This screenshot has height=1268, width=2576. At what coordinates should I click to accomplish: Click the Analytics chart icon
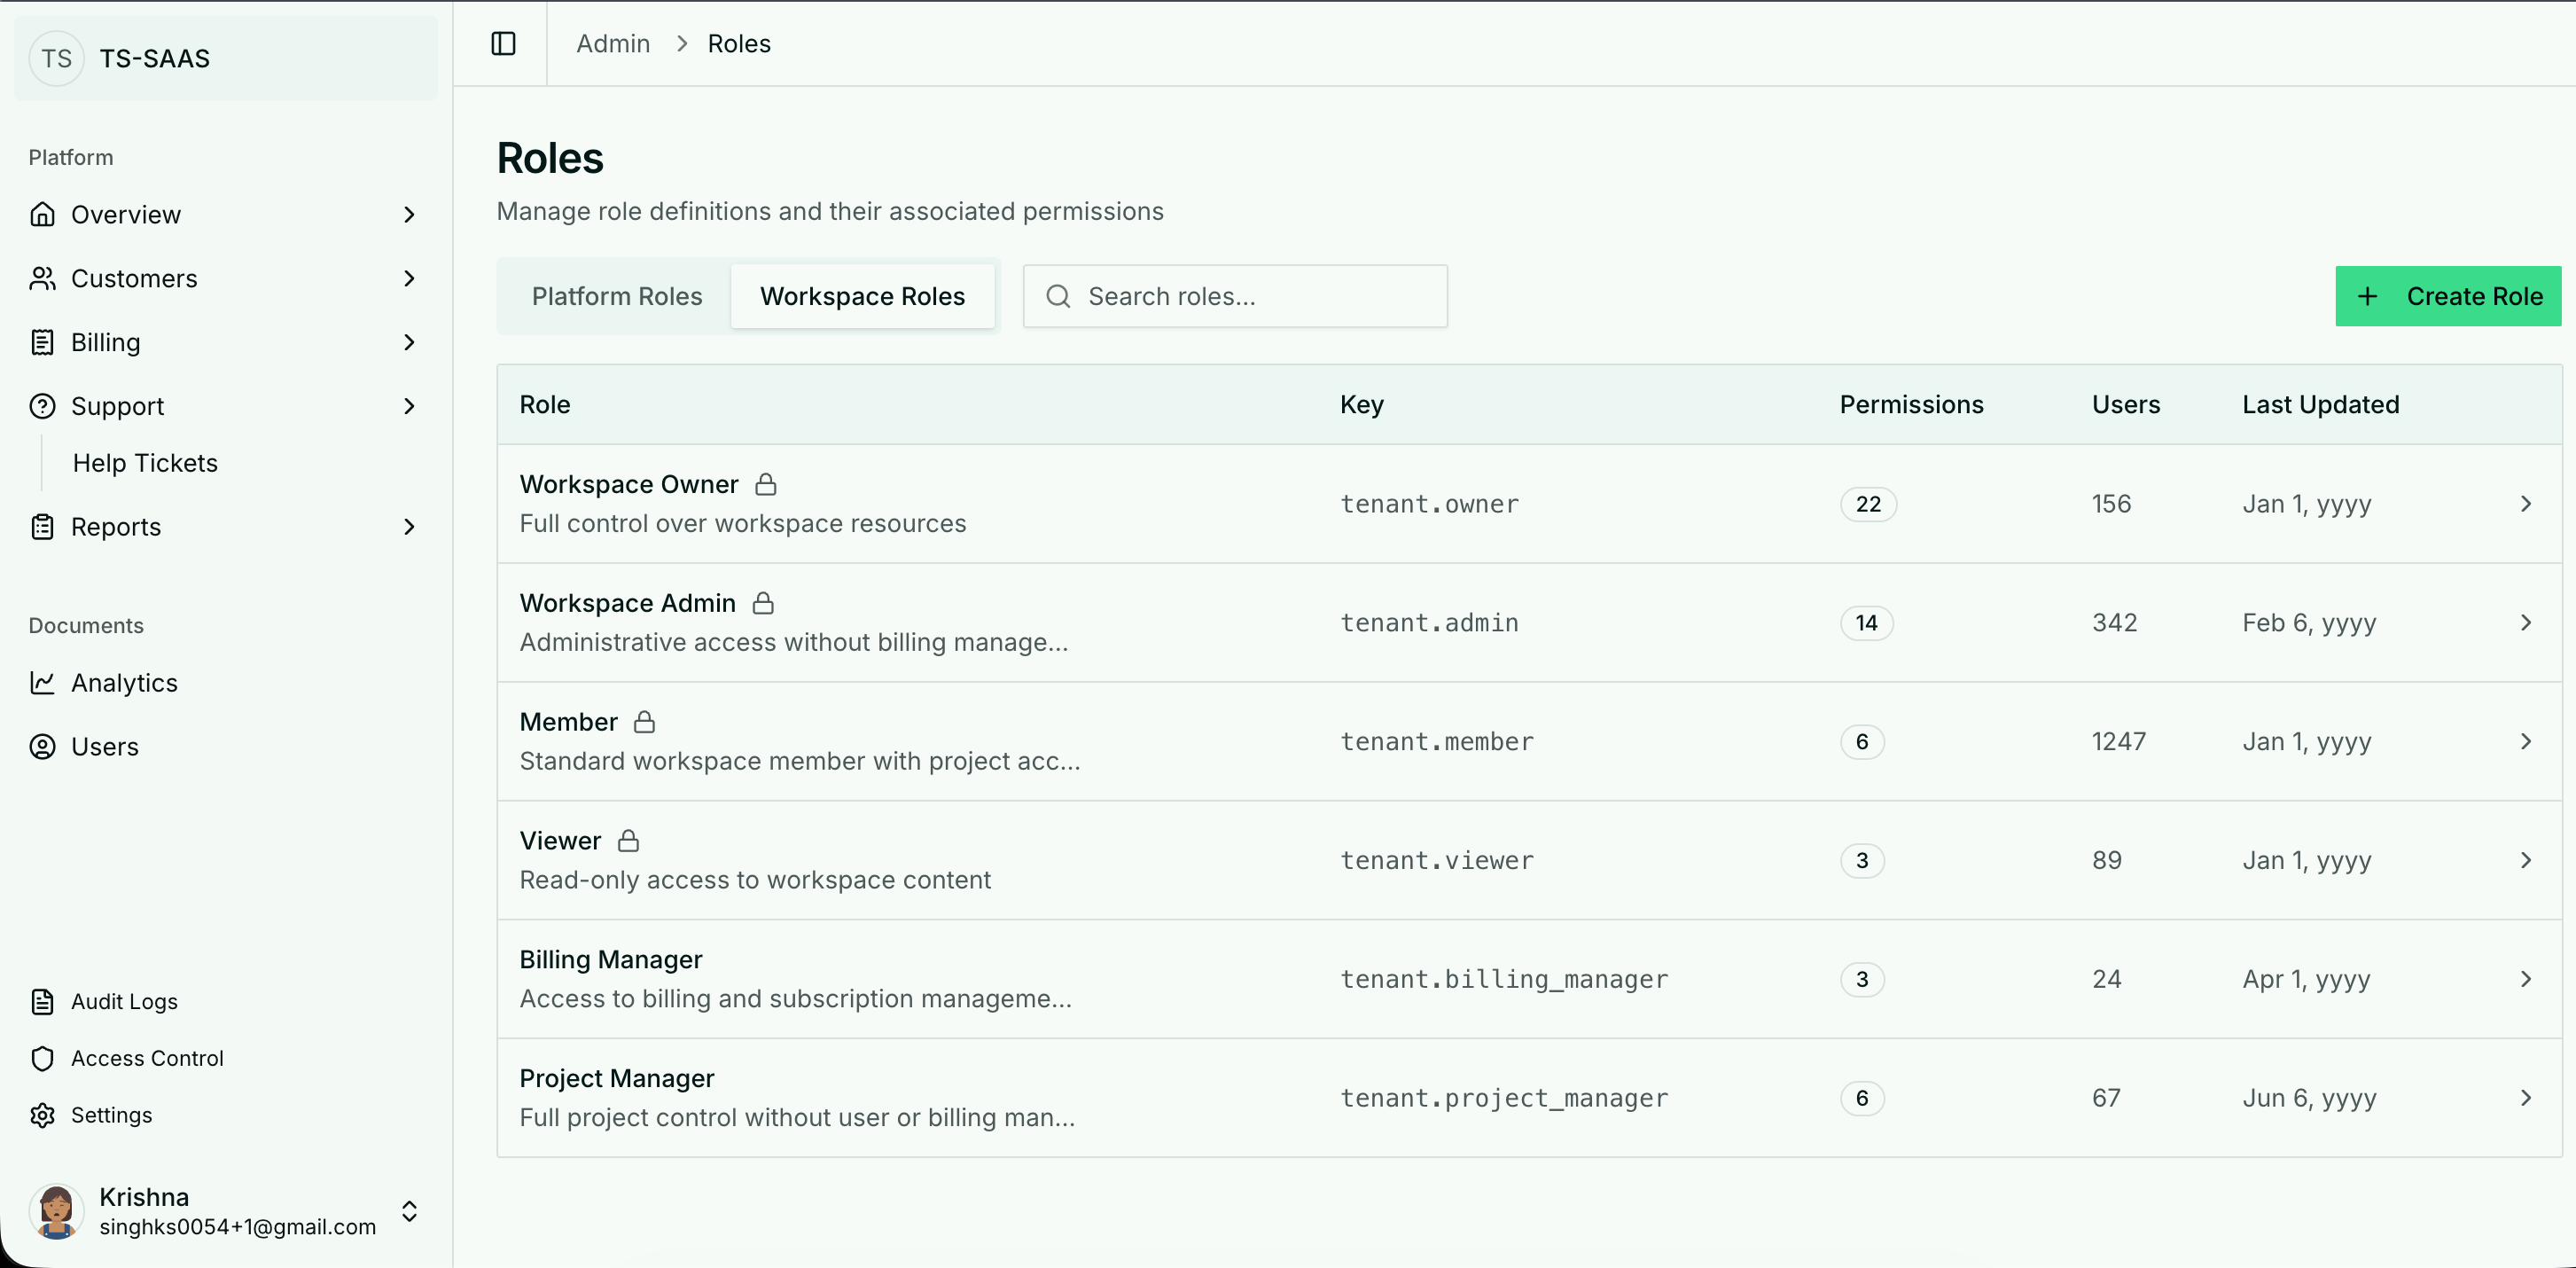(x=42, y=683)
